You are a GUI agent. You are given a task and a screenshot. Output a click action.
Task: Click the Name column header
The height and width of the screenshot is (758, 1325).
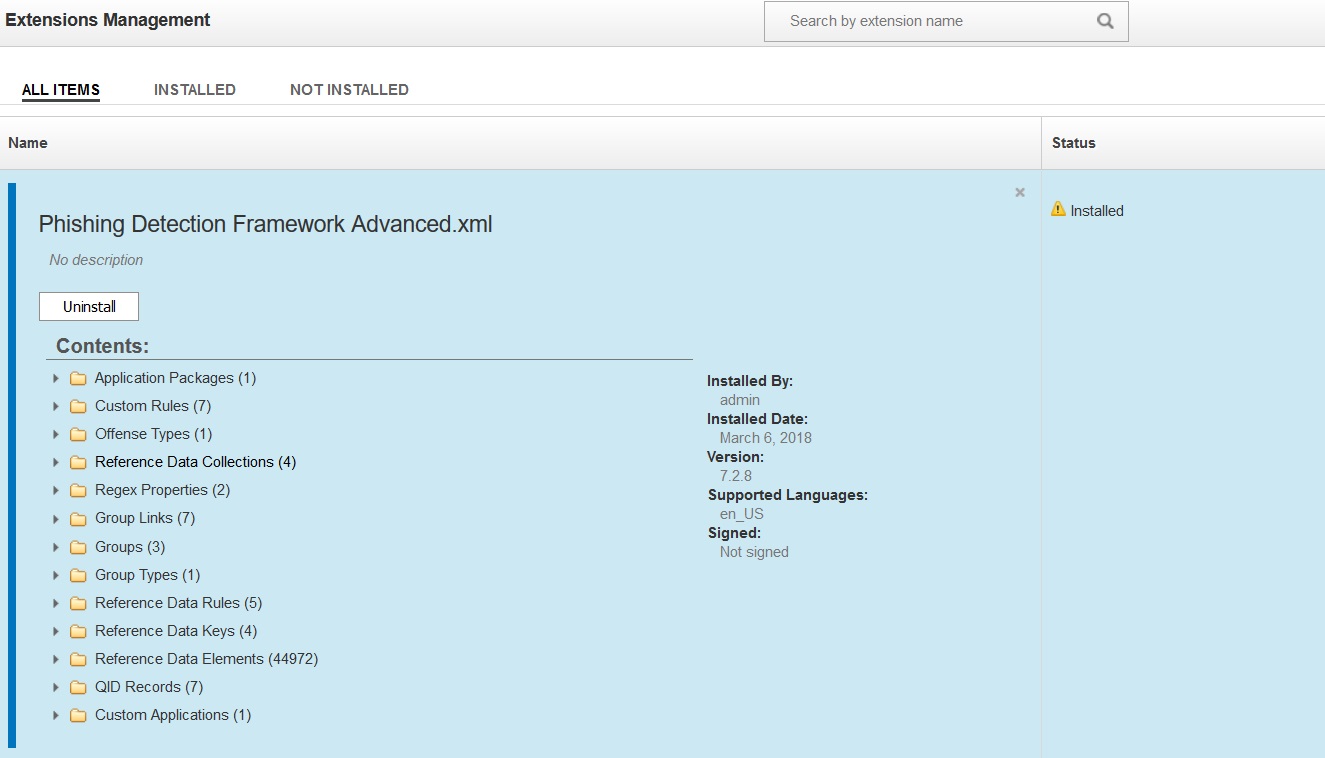[28, 143]
